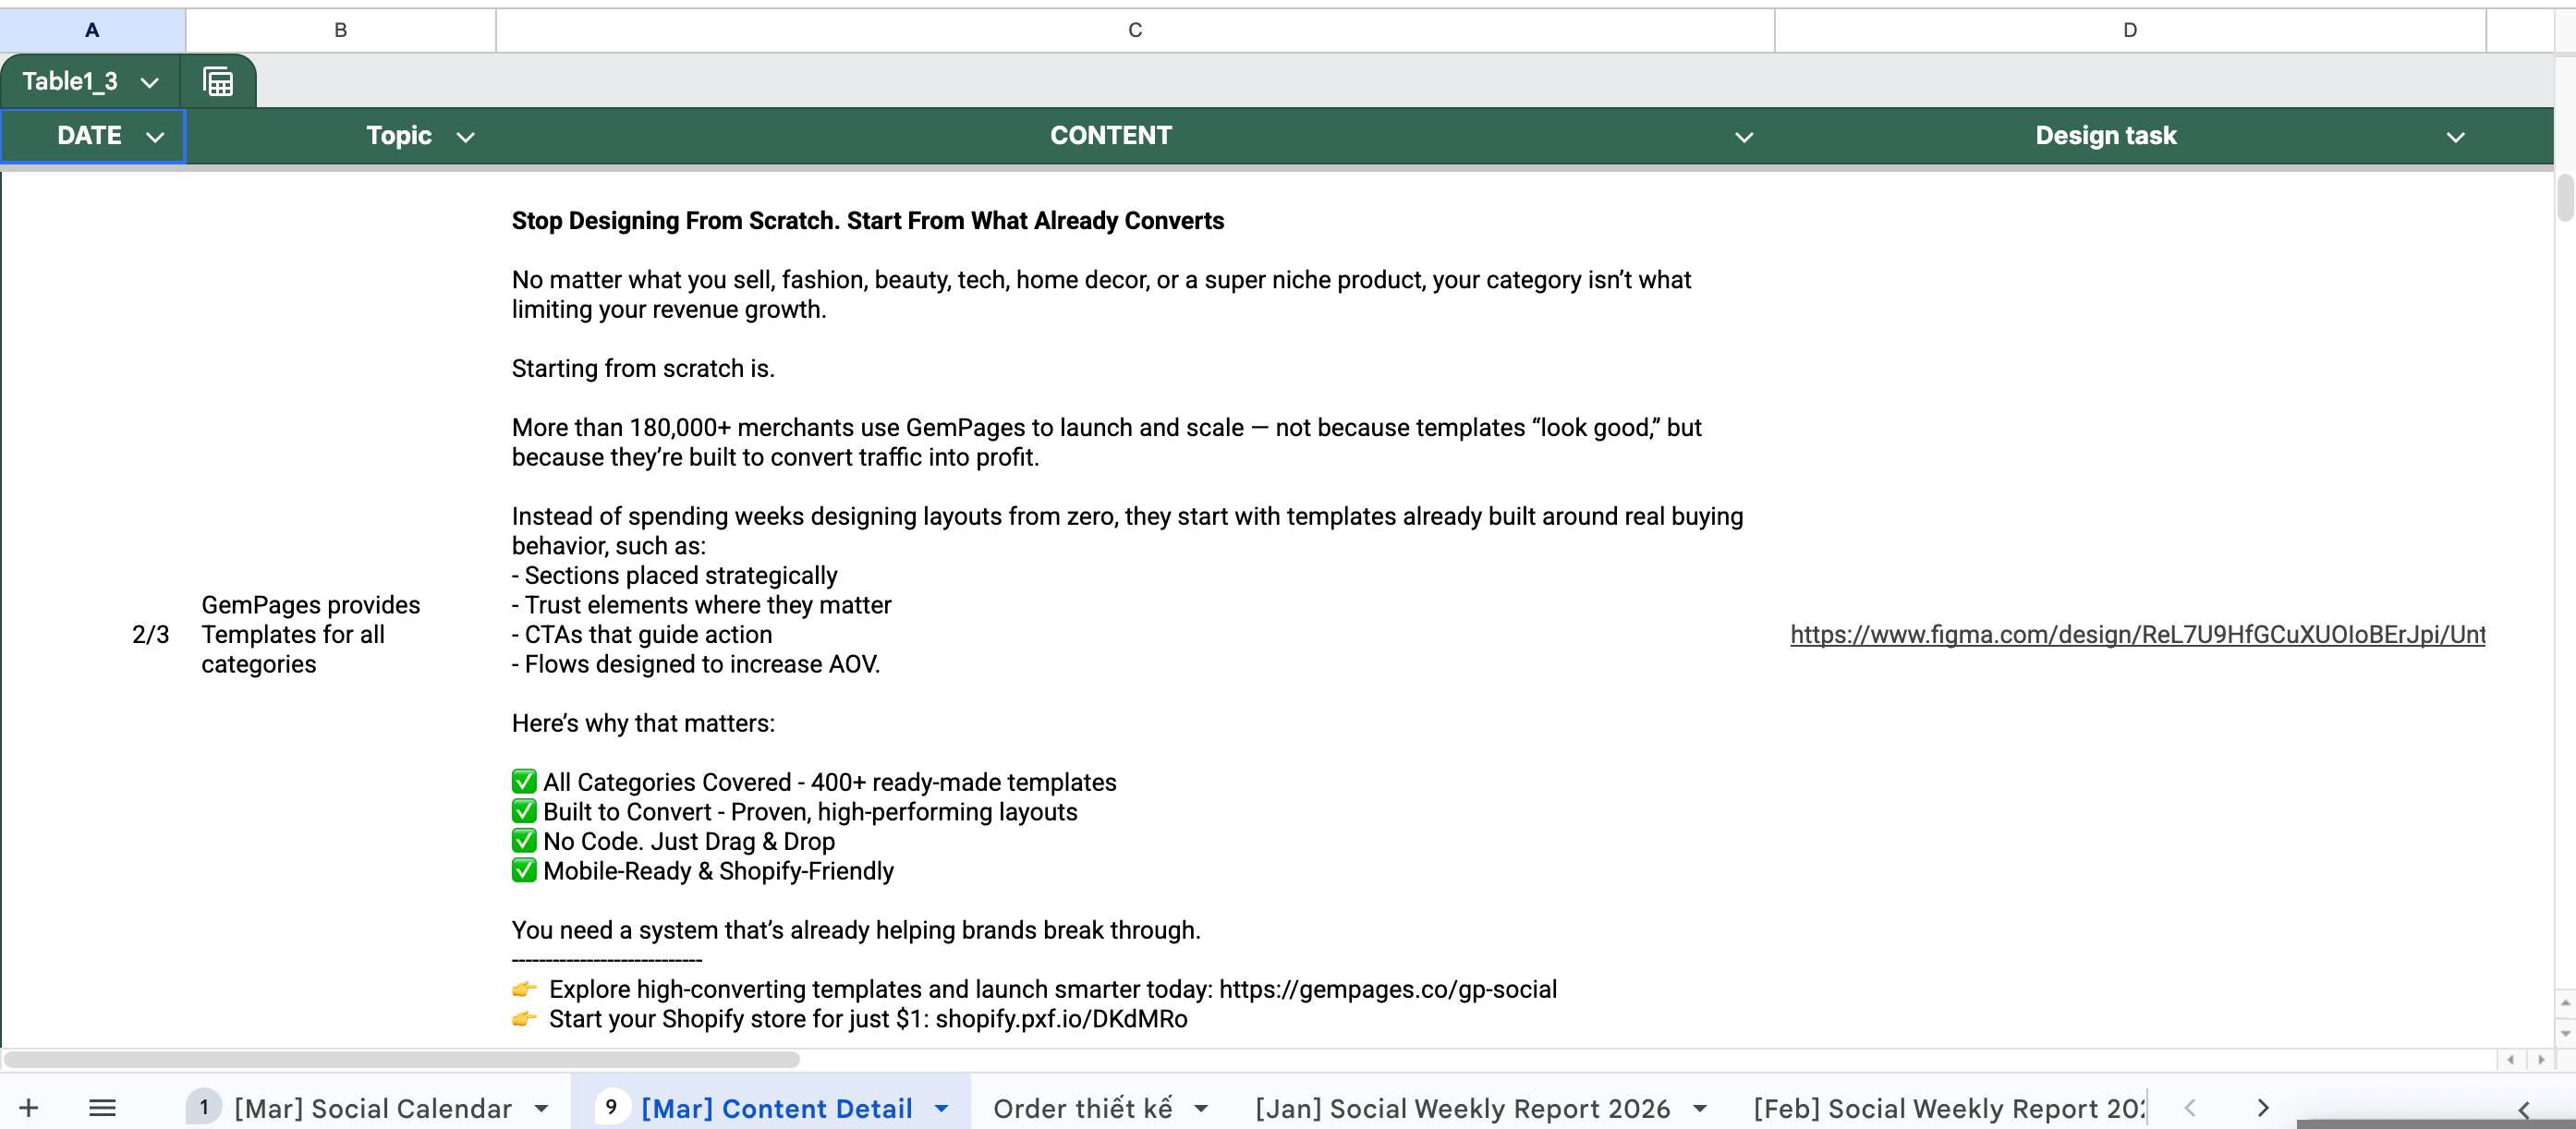Collapse the side panel chevron at bottom right
The width and height of the screenshot is (2576, 1129).
point(2523,1109)
